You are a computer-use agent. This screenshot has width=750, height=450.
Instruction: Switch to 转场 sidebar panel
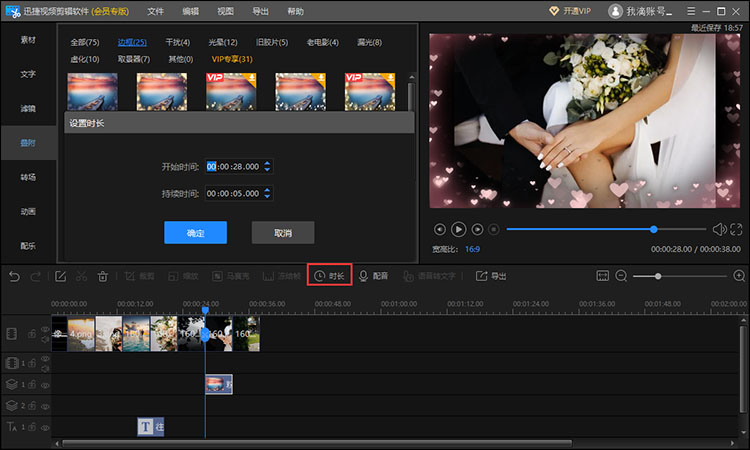(x=28, y=177)
